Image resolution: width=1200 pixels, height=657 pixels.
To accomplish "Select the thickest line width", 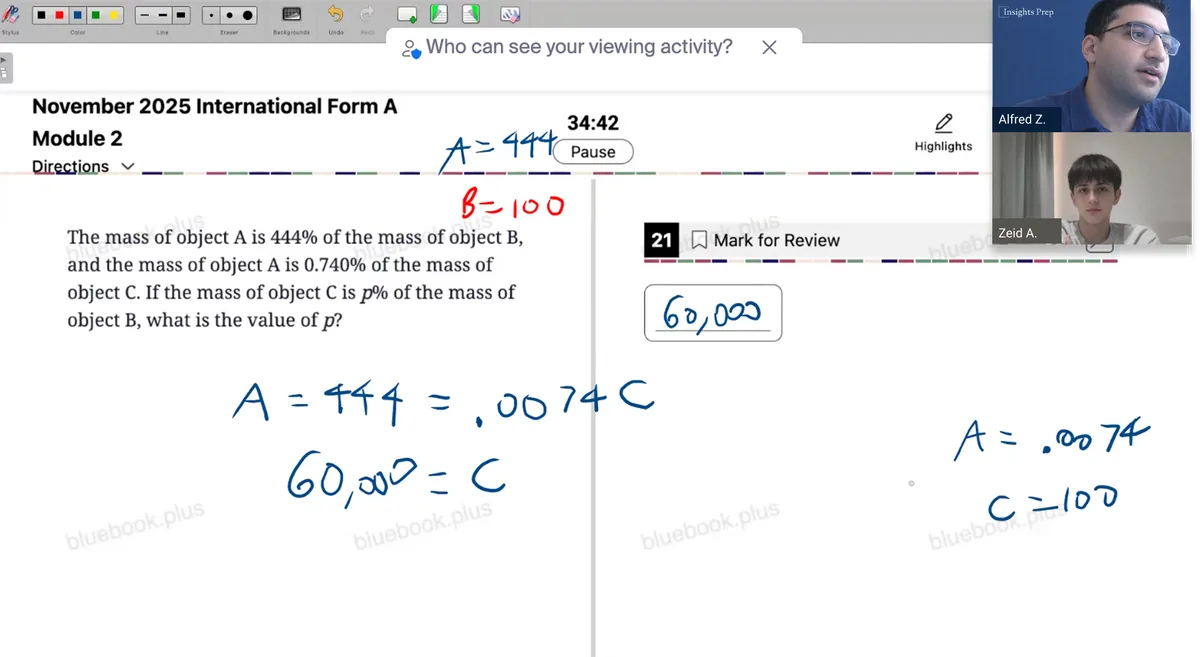I will (181, 16).
